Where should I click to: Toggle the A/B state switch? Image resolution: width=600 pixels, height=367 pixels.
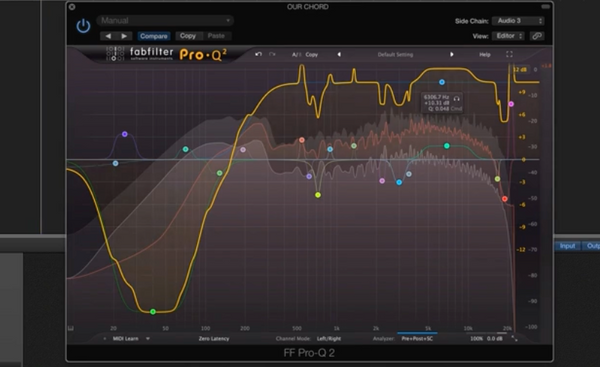click(x=296, y=55)
